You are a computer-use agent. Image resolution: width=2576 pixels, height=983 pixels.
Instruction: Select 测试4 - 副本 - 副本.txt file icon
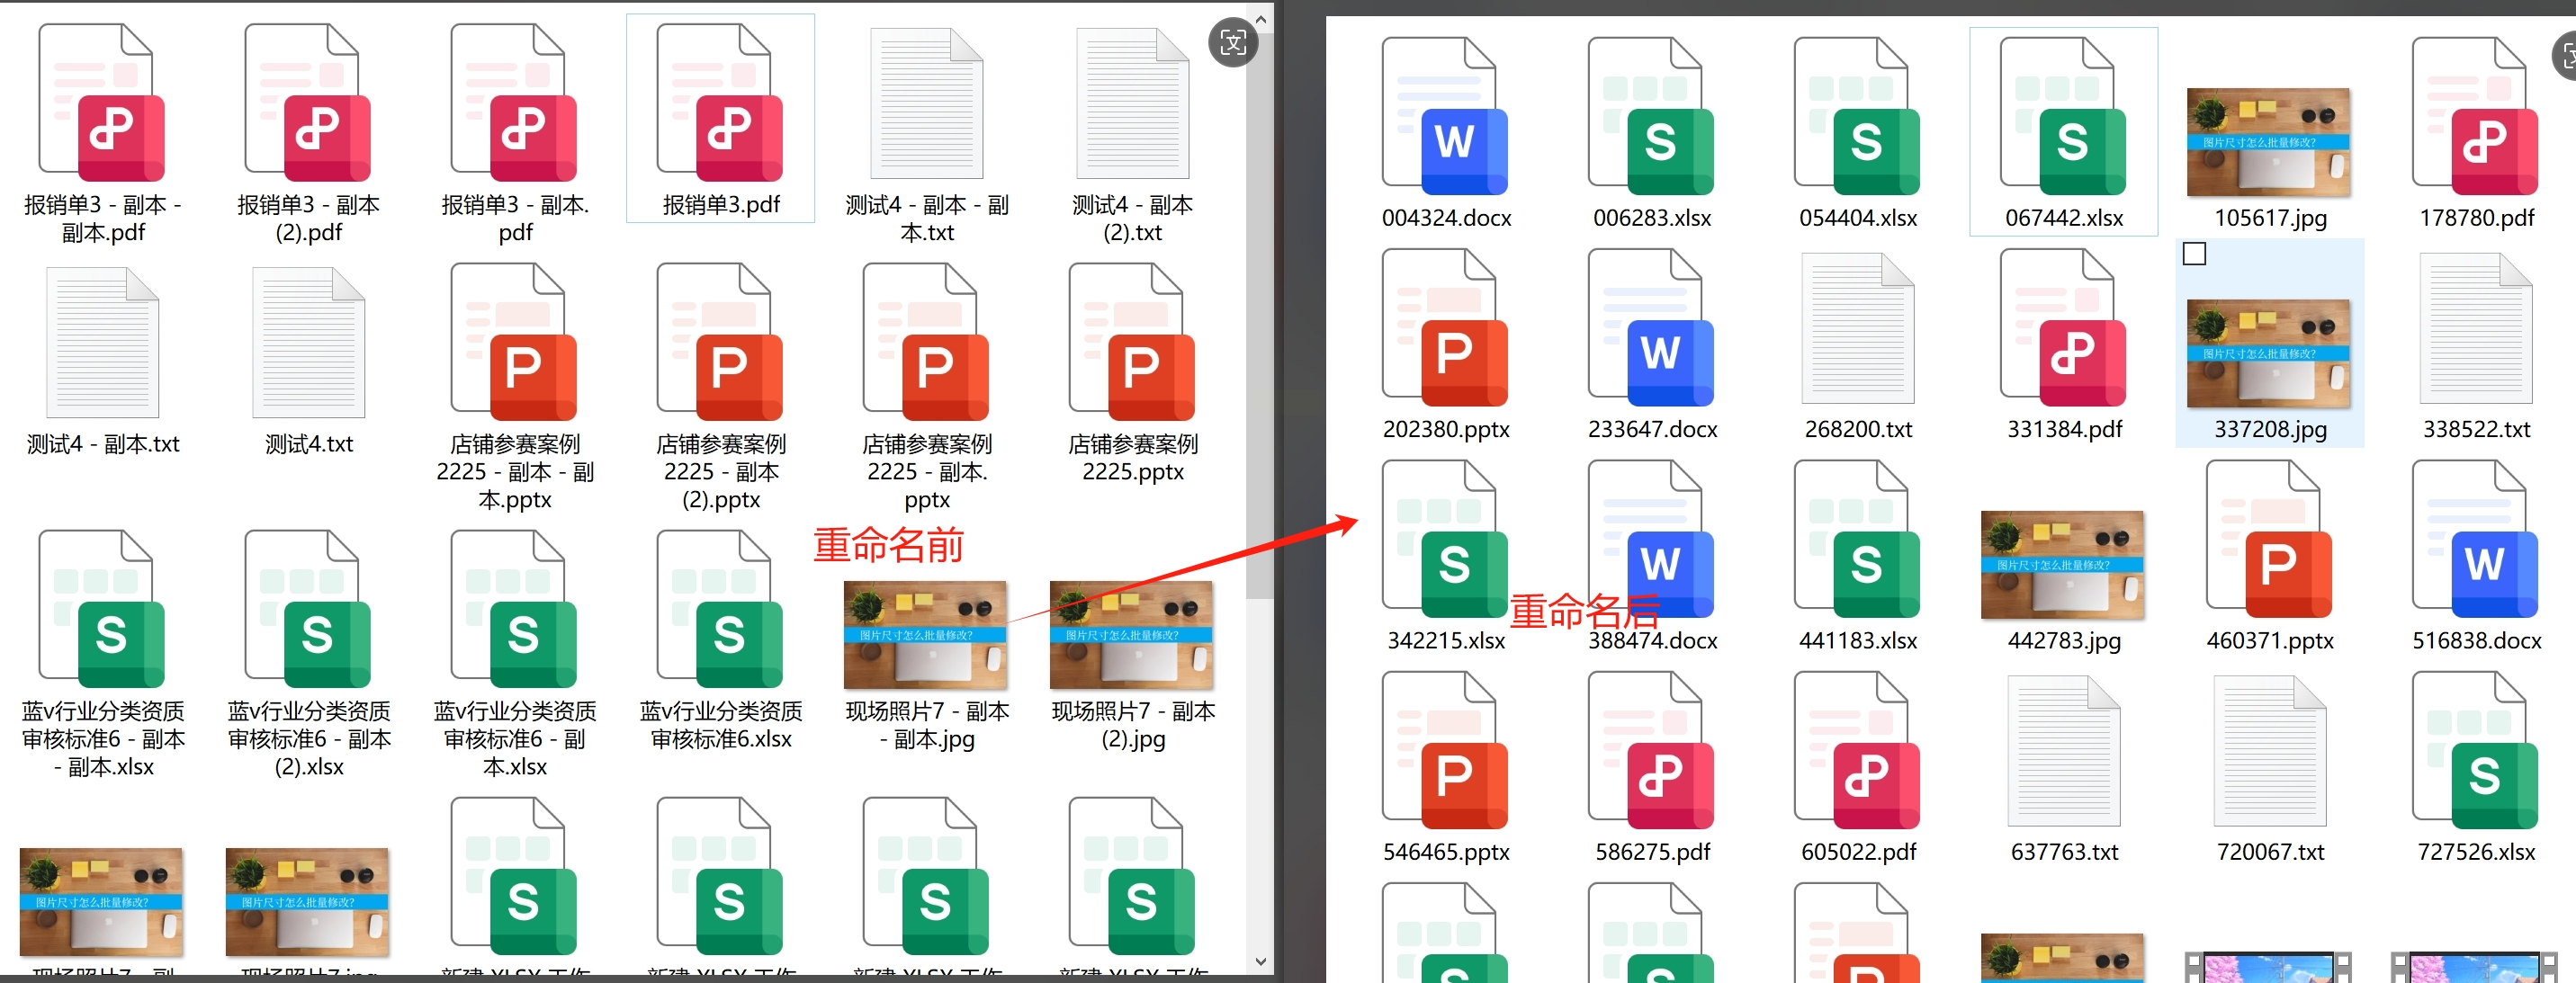tap(926, 103)
